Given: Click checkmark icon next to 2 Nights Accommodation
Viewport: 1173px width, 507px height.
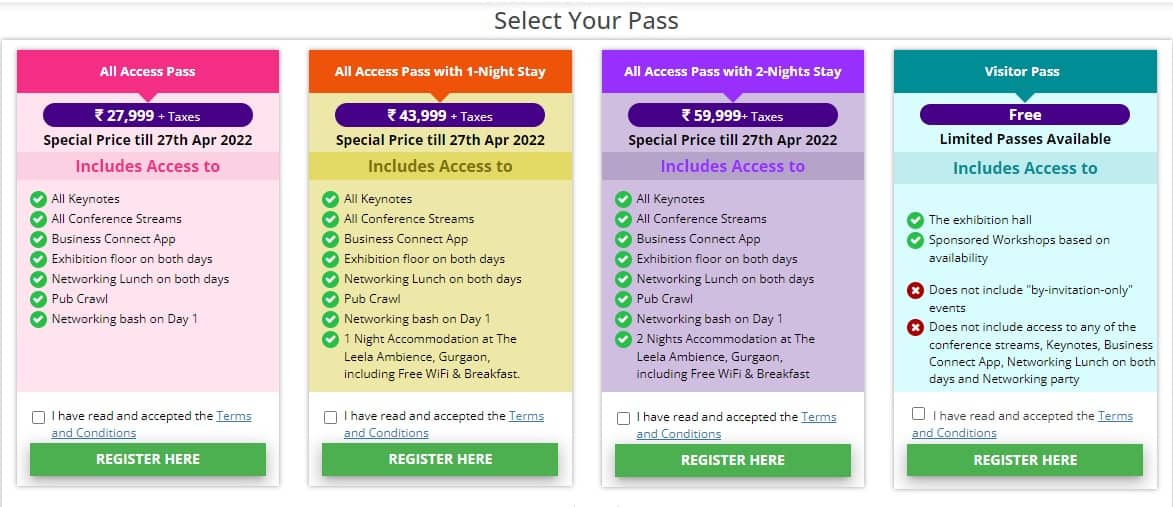Looking at the screenshot, I should click(623, 339).
